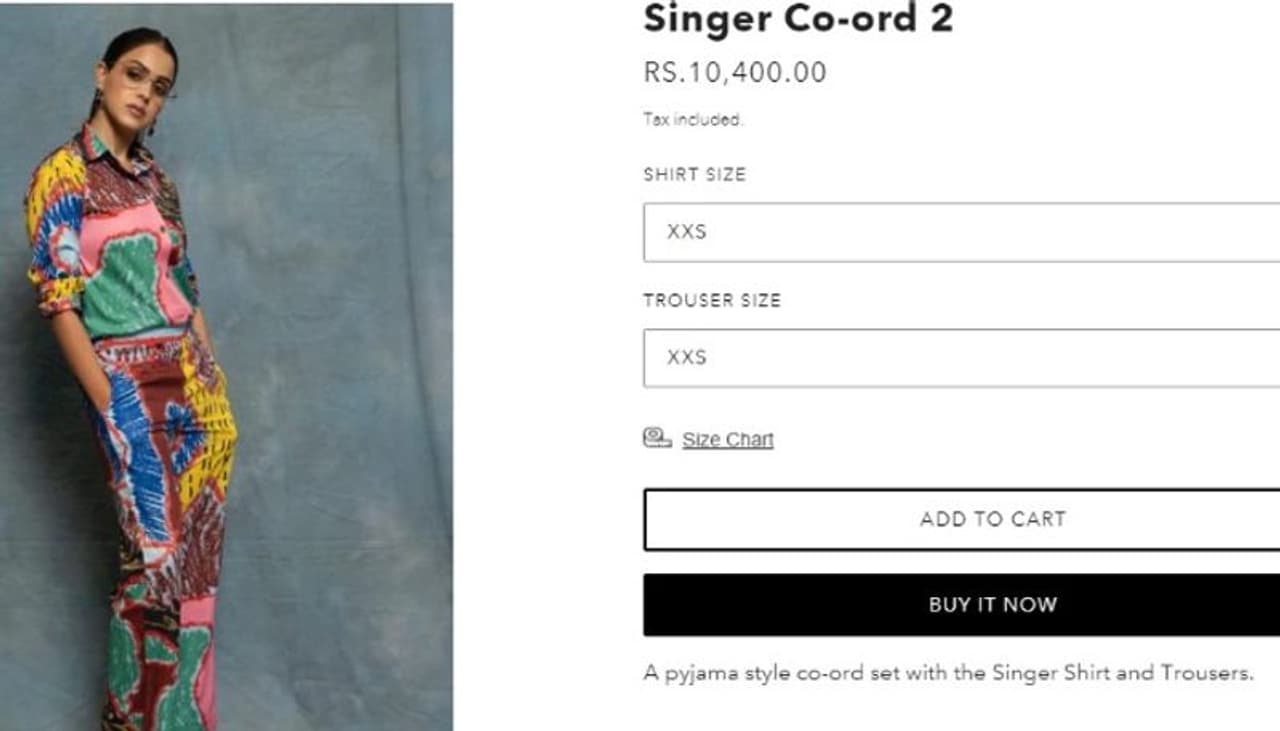The image size is (1280, 731).
Task: Open the Size Chart link
Action: point(728,440)
